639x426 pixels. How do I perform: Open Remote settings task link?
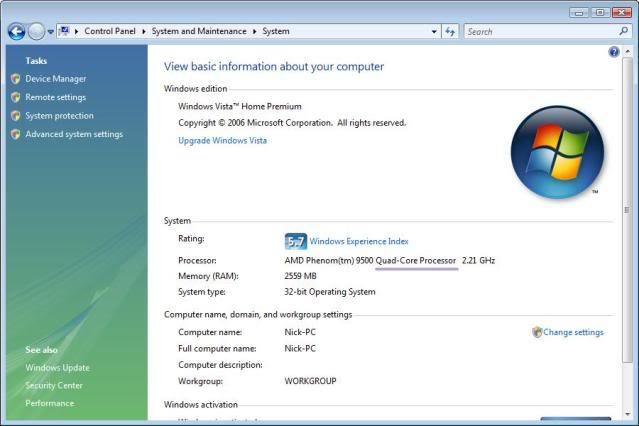[x=55, y=97]
